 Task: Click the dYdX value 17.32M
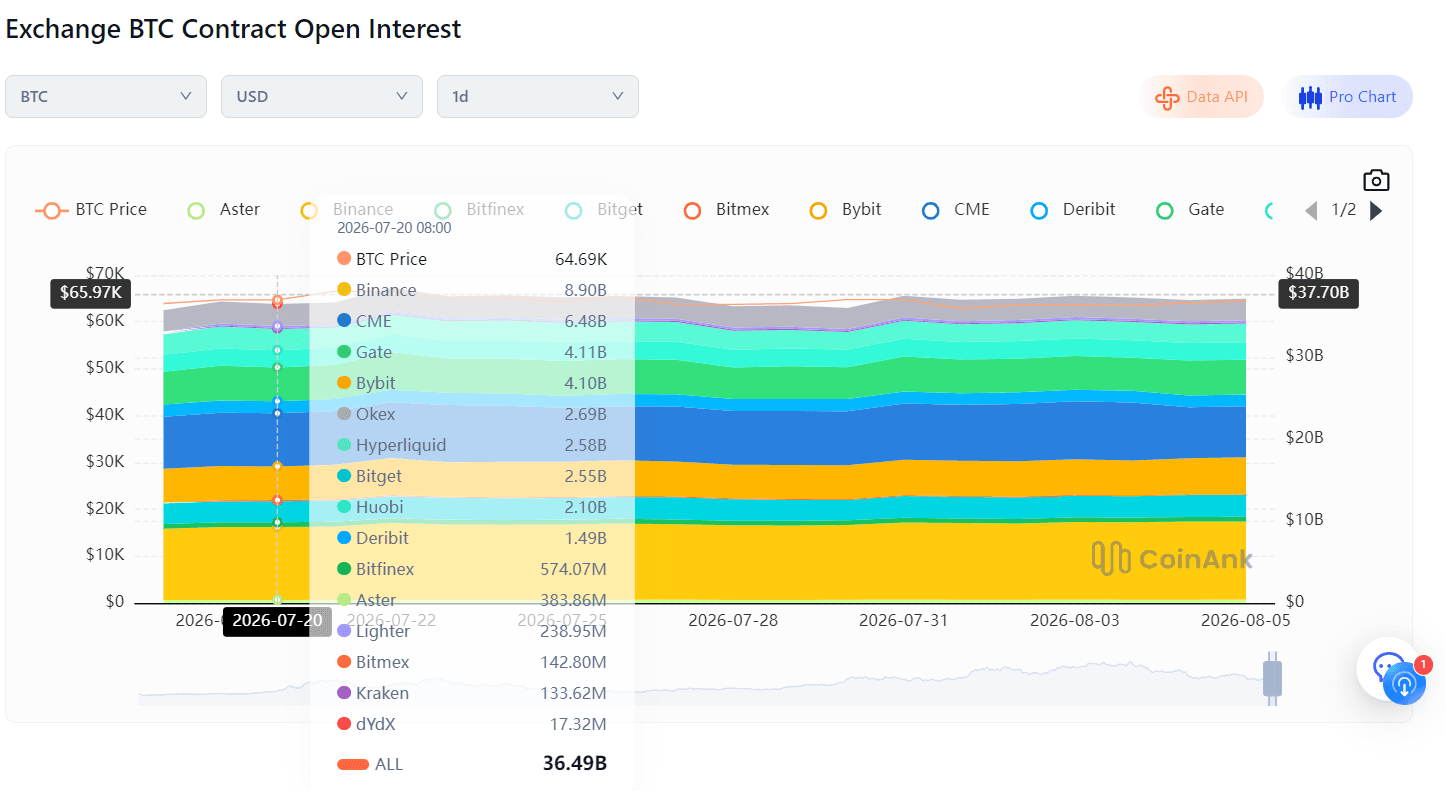pyautogui.click(x=578, y=725)
